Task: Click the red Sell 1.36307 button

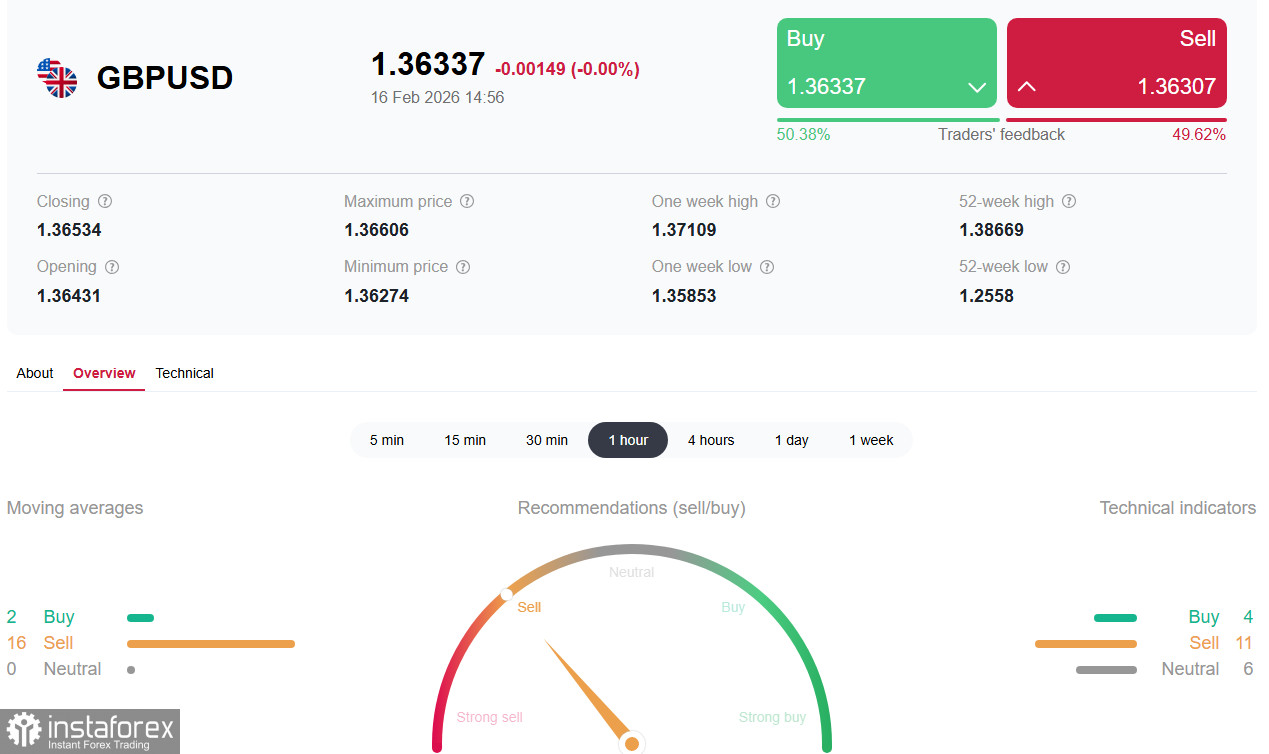Action: (1117, 63)
